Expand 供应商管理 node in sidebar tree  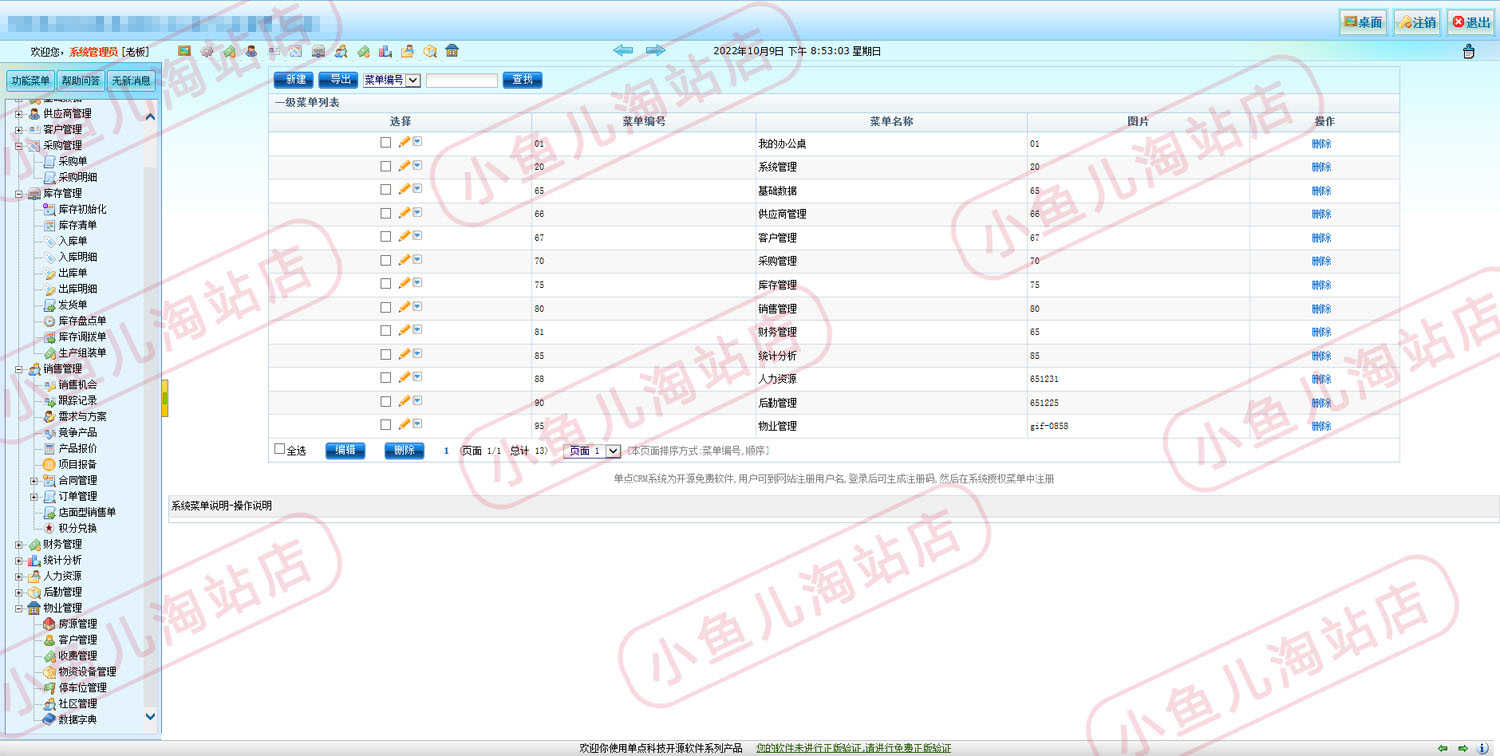(19, 114)
